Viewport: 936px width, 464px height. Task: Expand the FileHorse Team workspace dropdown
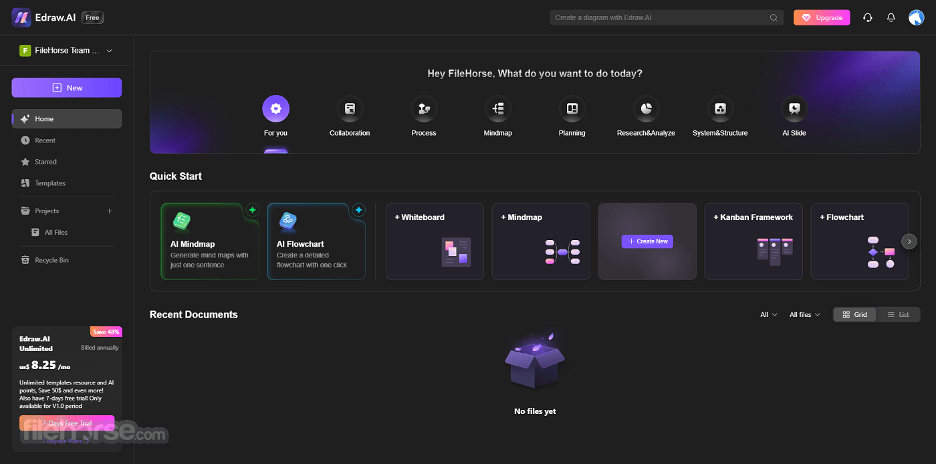109,51
